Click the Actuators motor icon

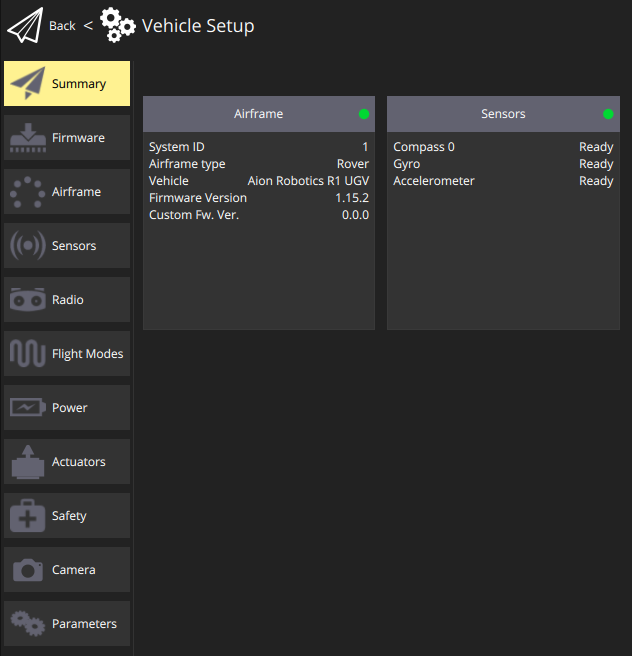pyautogui.click(x=28, y=462)
